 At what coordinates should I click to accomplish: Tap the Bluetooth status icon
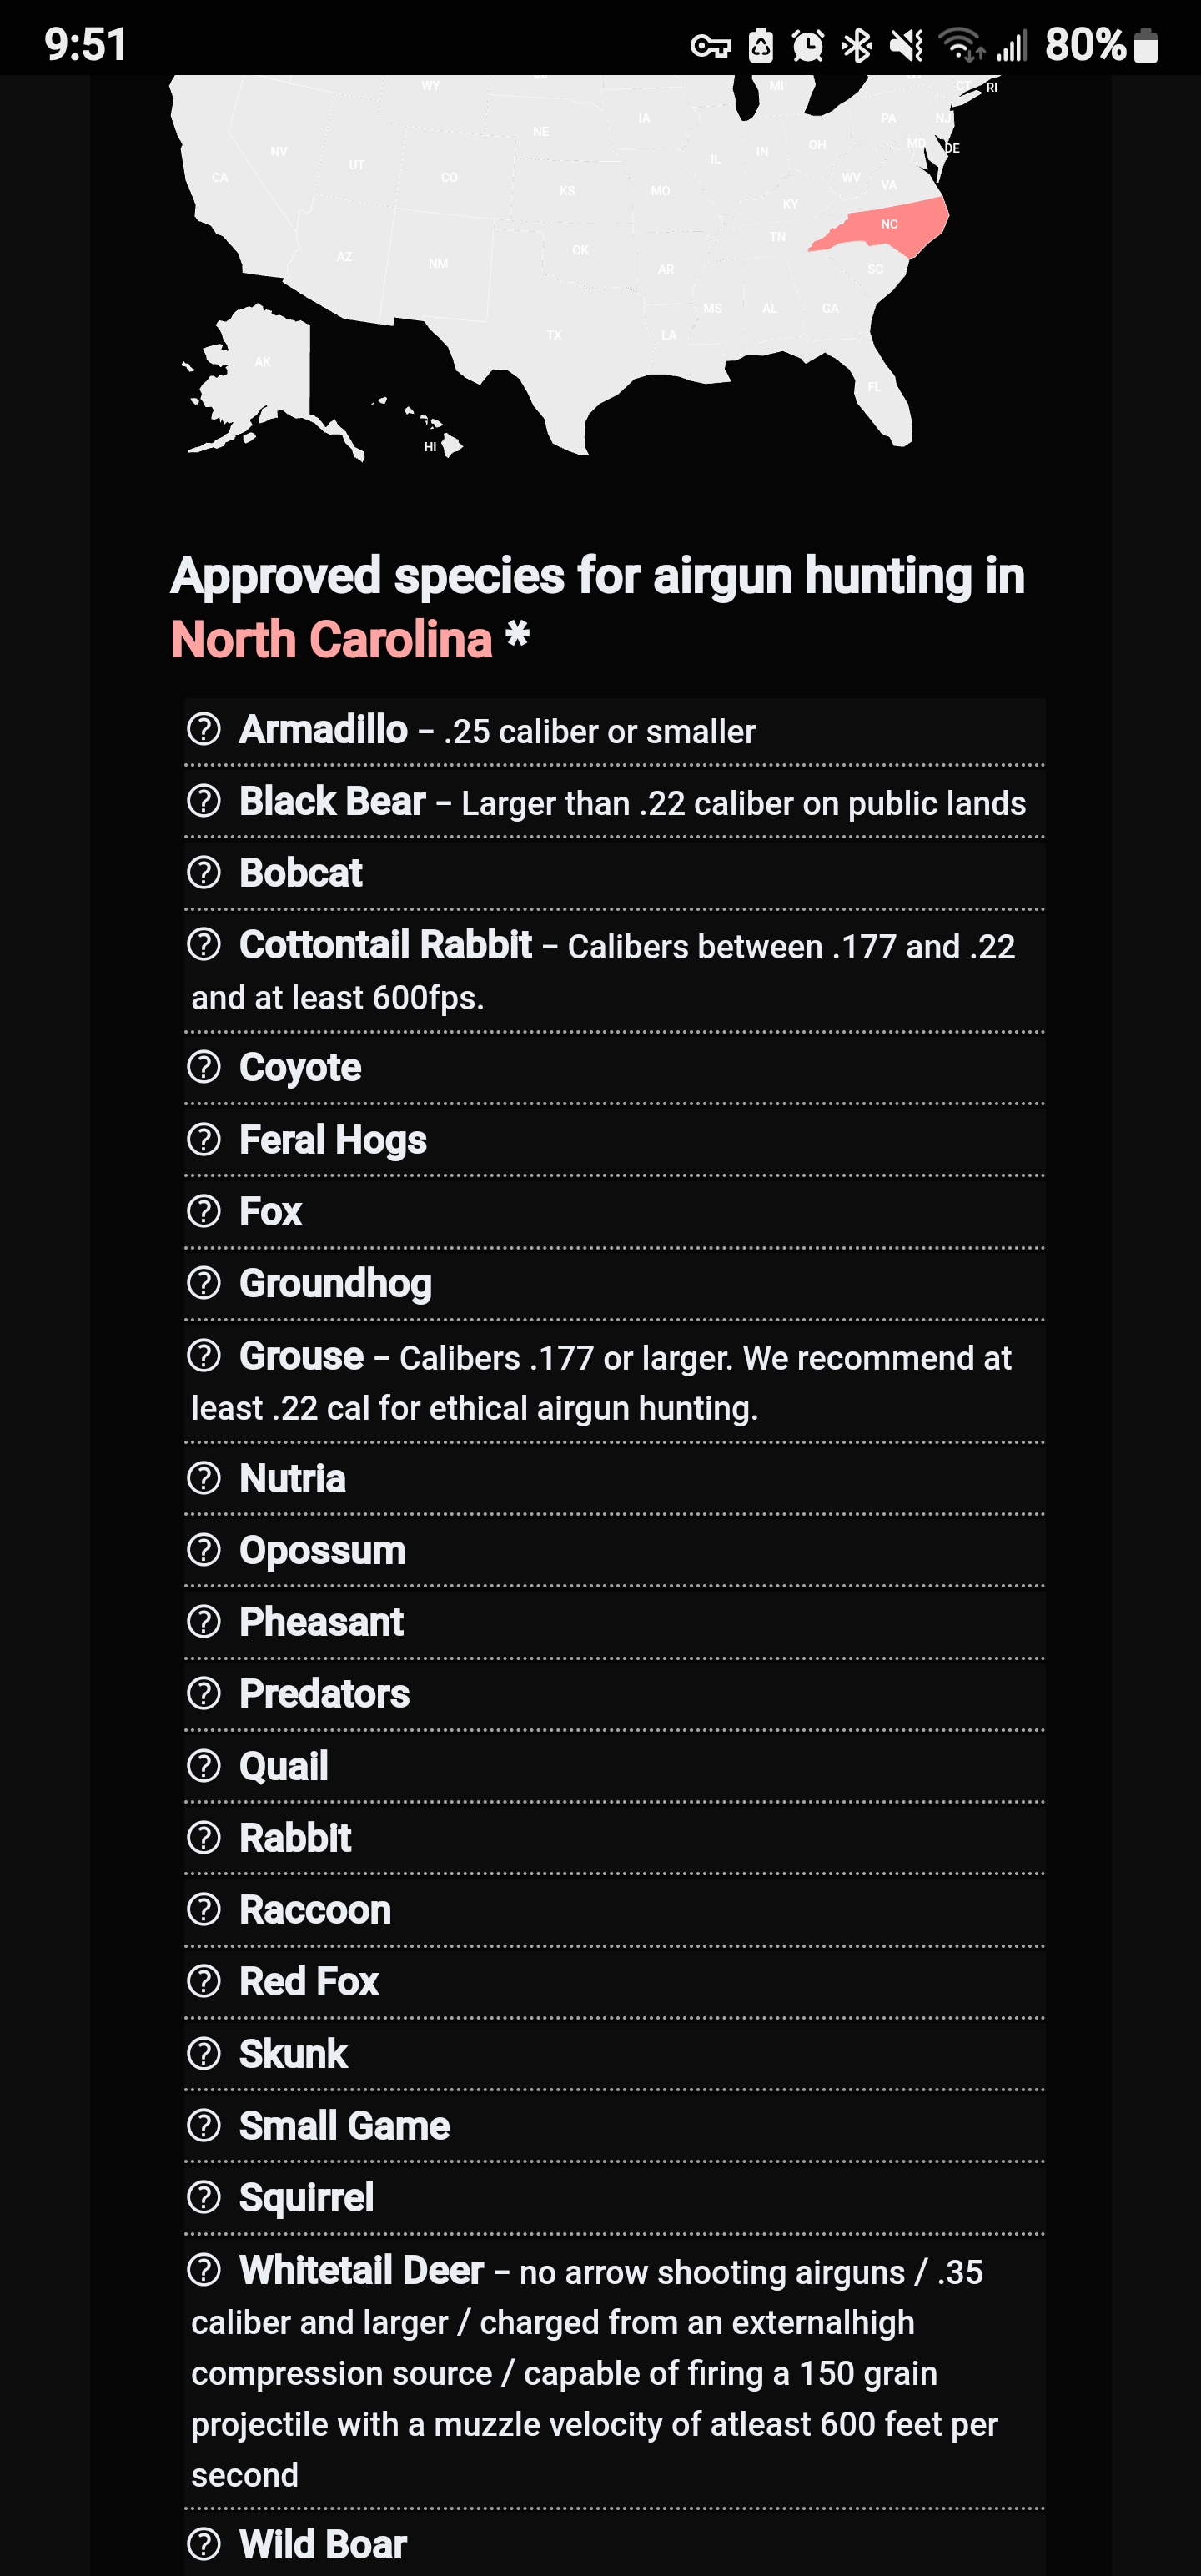tap(856, 45)
